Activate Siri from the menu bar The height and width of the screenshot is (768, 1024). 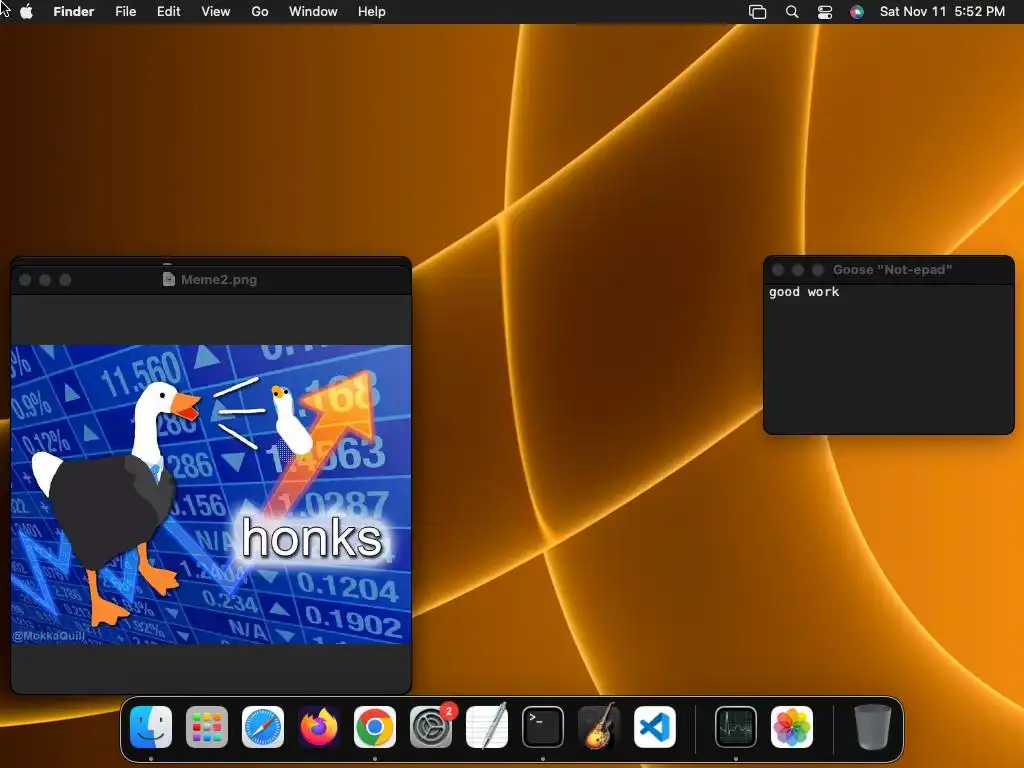(x=857, y=12)
